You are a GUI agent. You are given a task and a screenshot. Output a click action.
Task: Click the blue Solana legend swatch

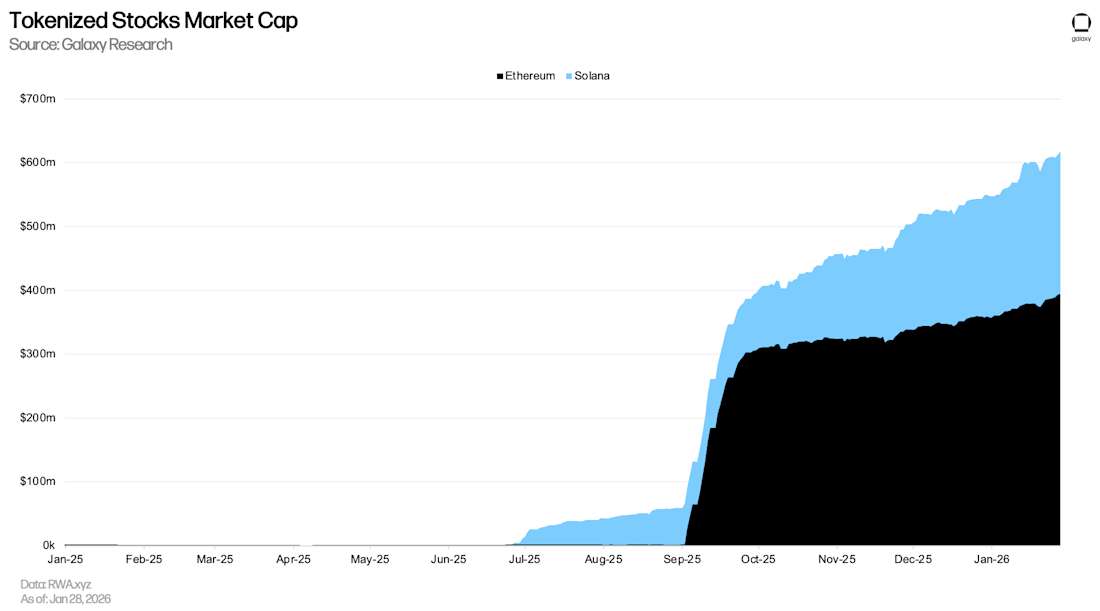click(569, 76)
